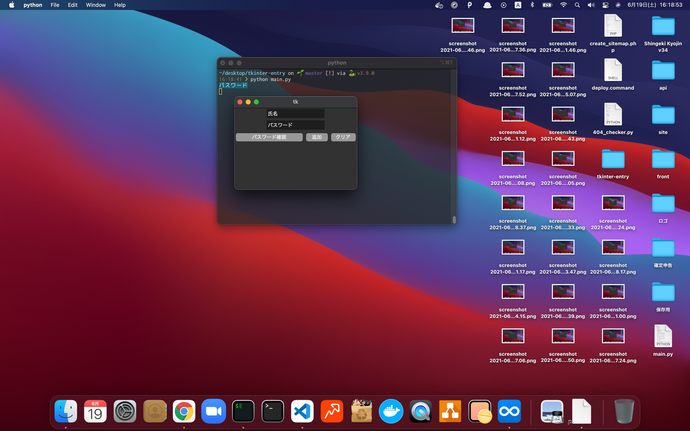Select the 404_checker.py file on the desktop
Image resolution: width=690 pixels, height=431 pixels.
point(613,114)
